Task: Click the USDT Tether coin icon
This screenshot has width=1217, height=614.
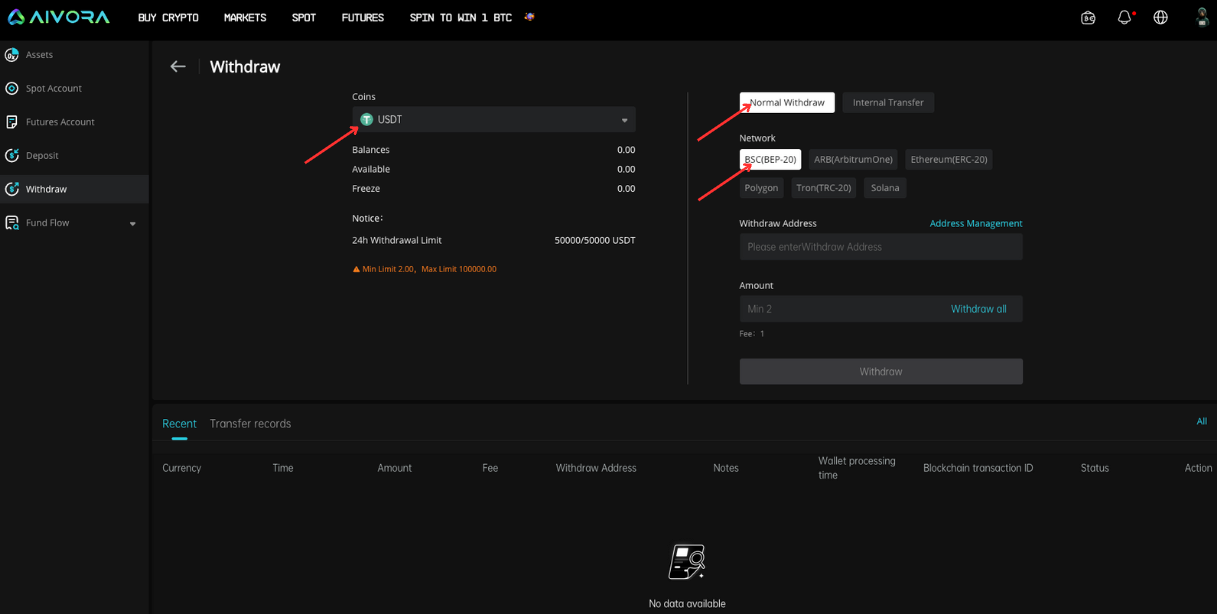Action: click(366, 120)
